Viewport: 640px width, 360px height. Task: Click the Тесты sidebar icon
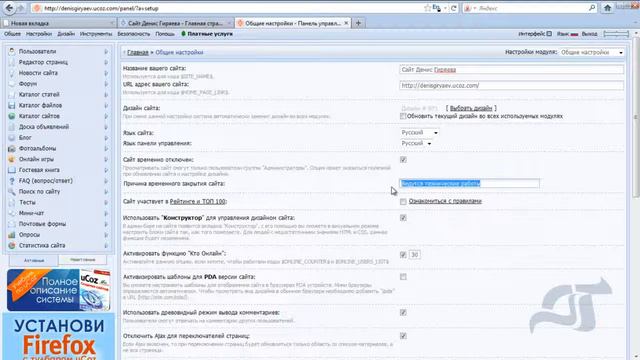tap(11, 202)
